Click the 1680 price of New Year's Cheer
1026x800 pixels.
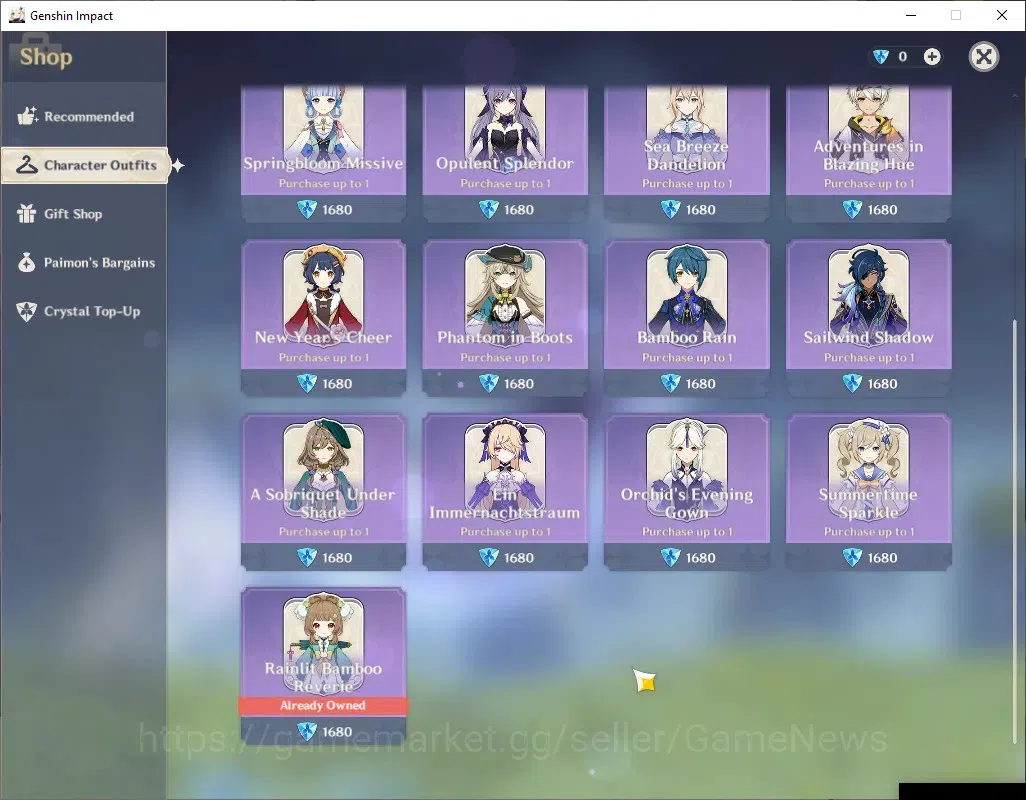click(337, 384)
